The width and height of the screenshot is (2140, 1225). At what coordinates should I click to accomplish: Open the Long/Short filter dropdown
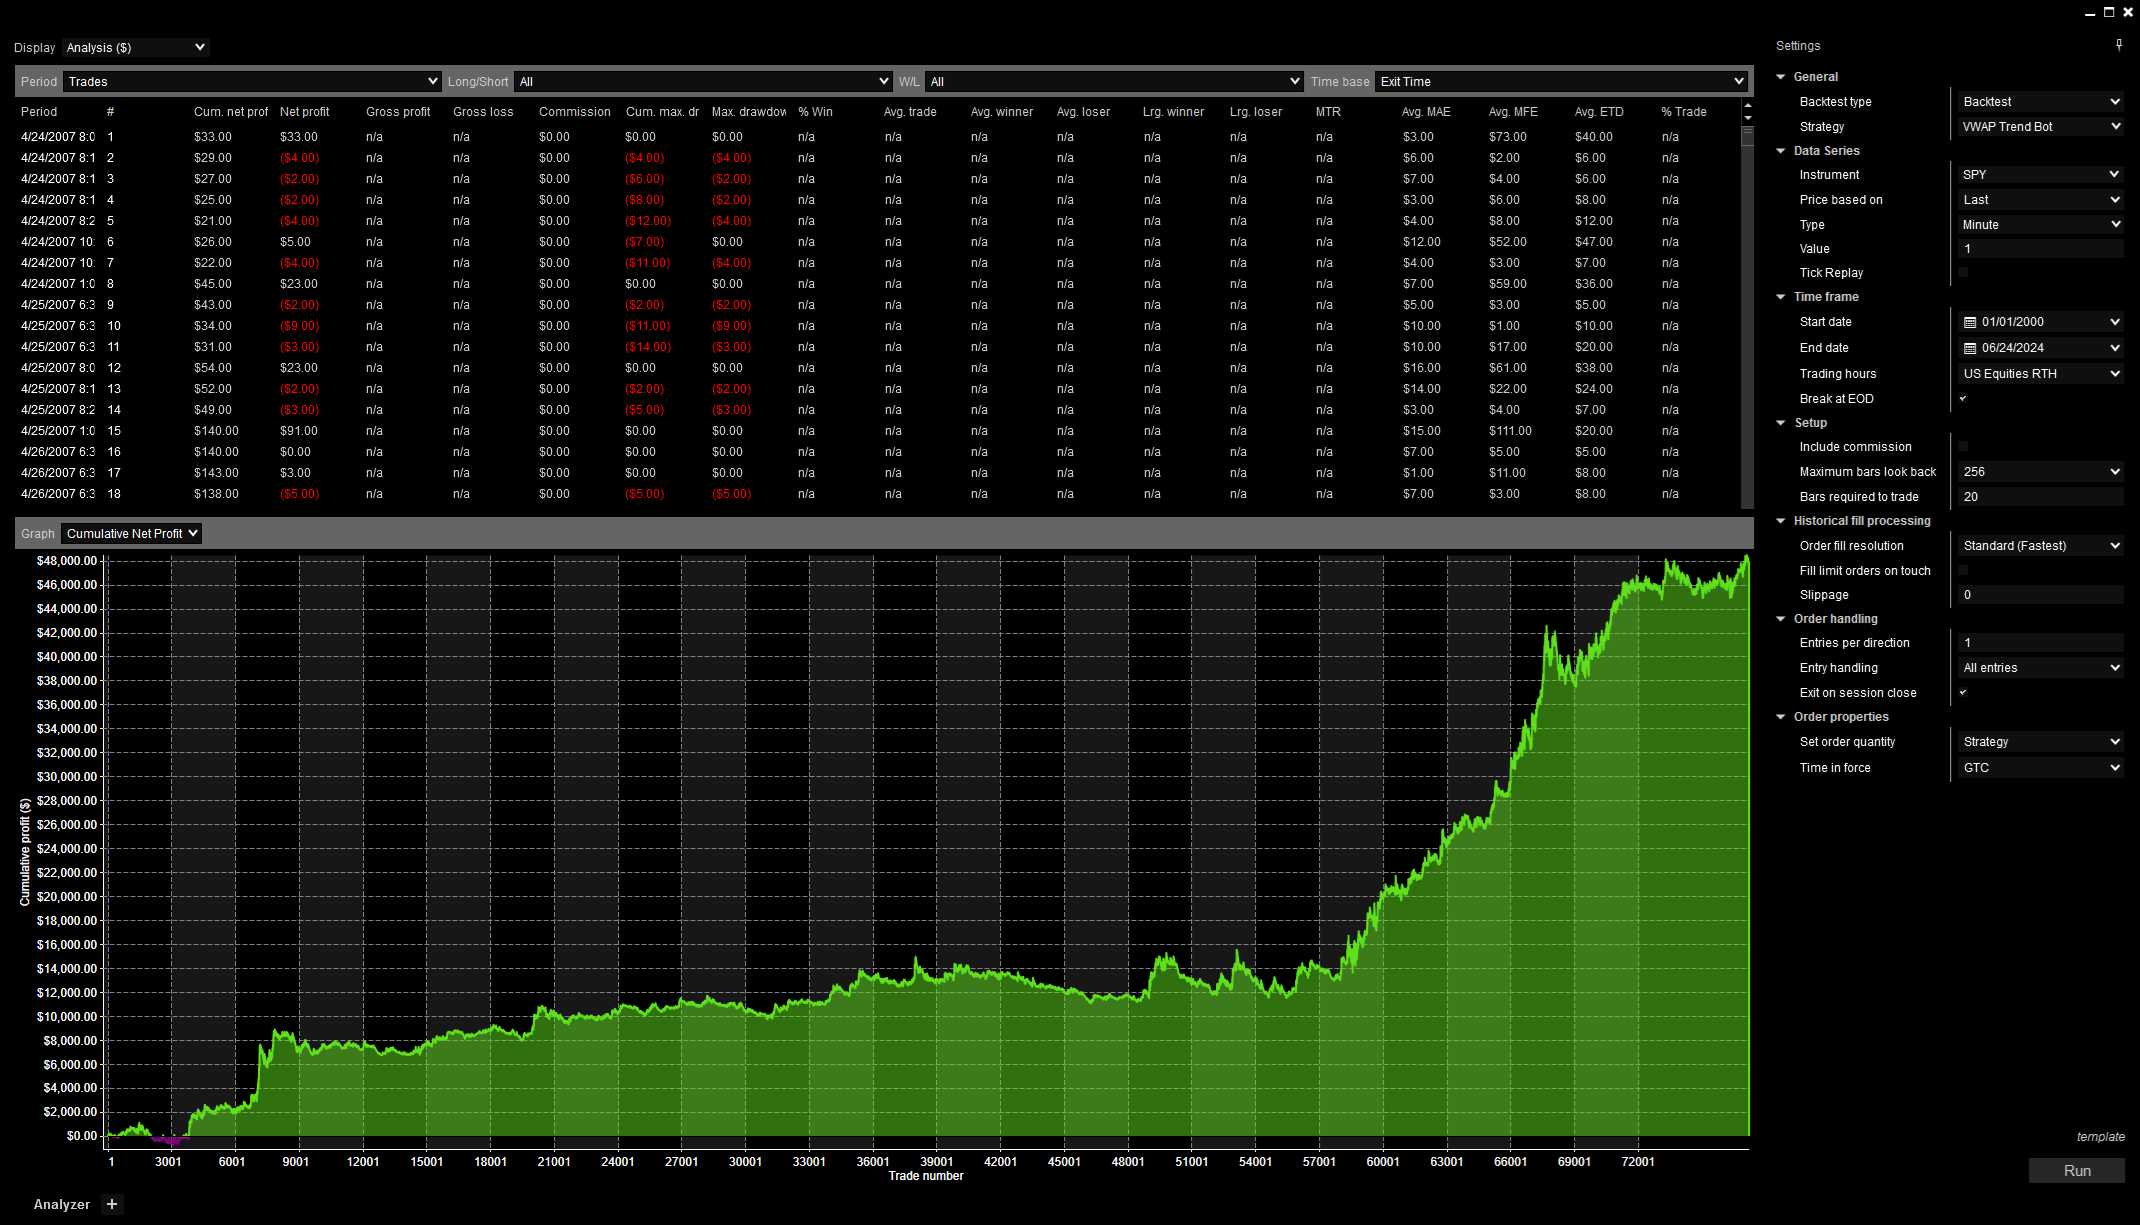tap(703, 82)
